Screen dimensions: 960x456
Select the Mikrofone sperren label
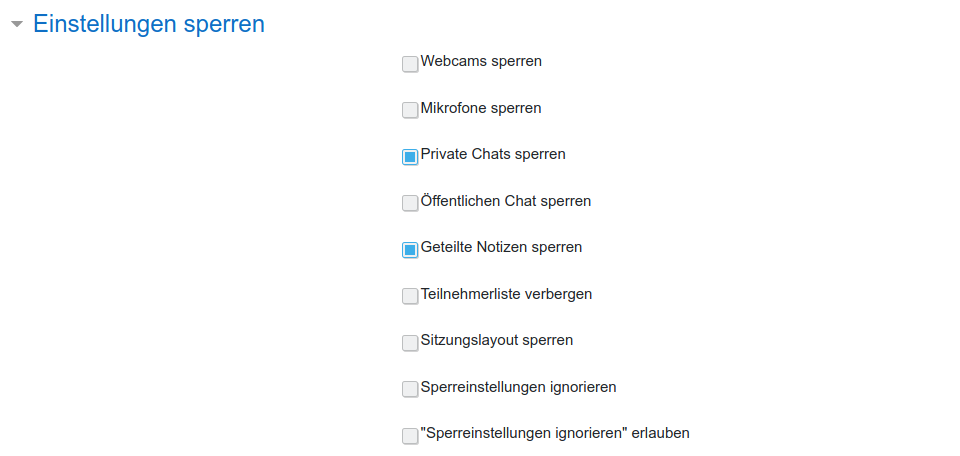481,108
